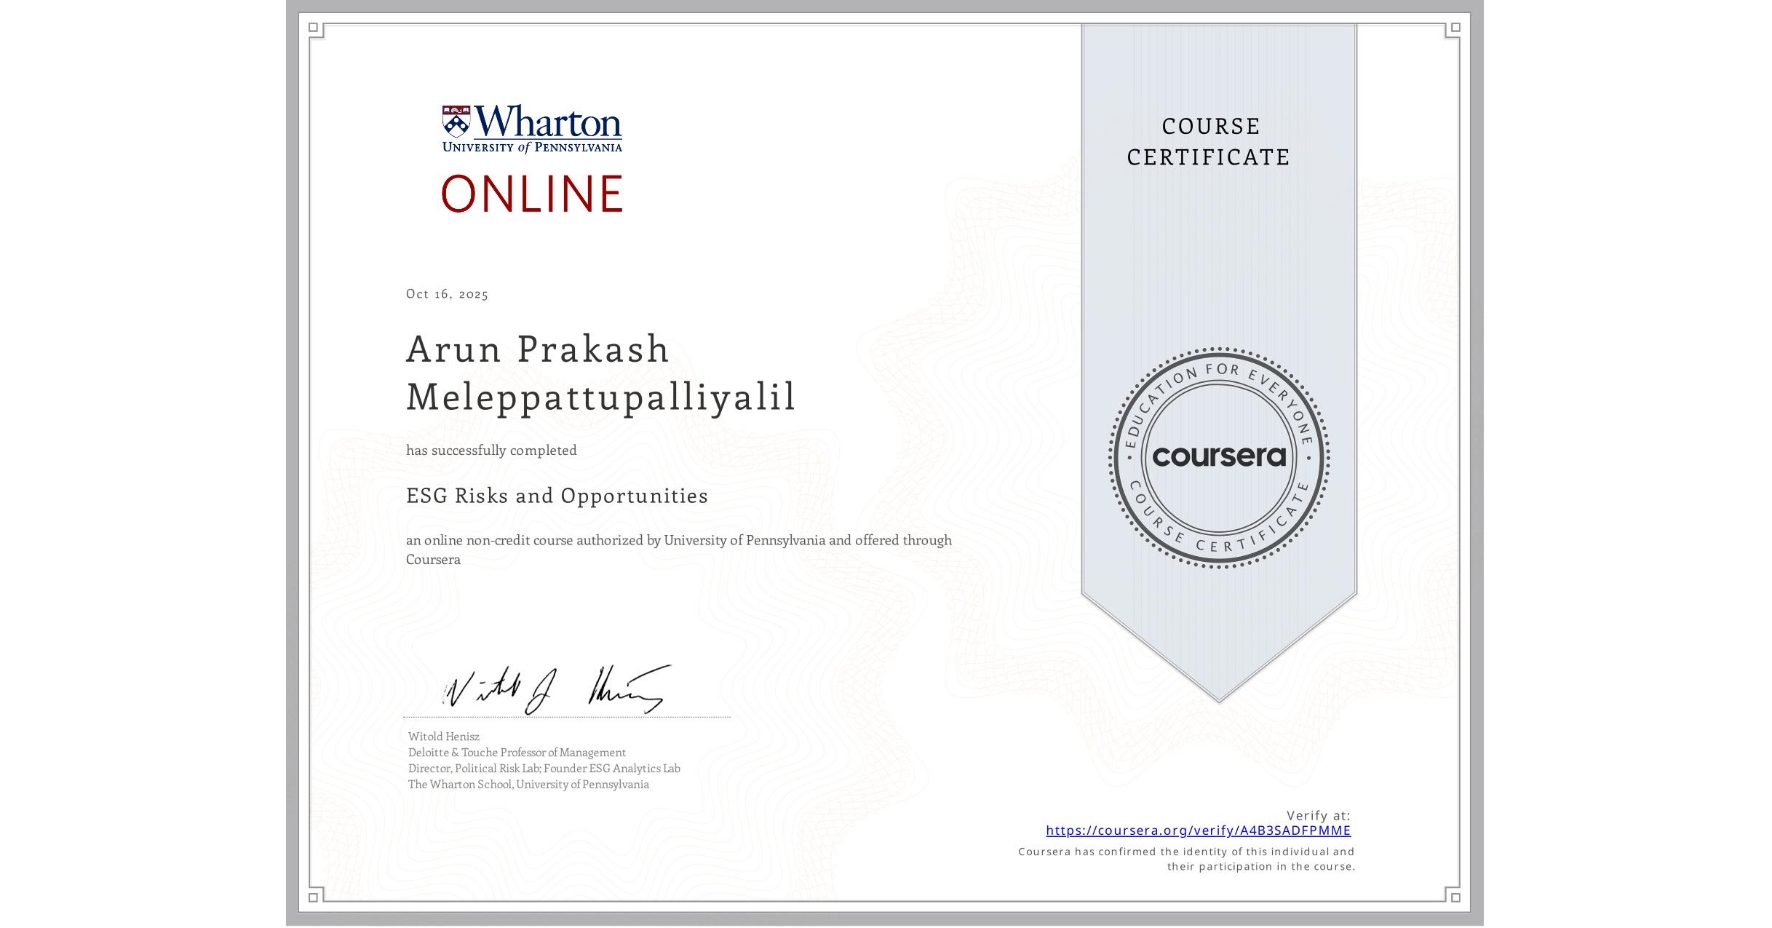1772x928 pixels.
Task: Click the 'Verify at:' label
Action: (1318, 816)
